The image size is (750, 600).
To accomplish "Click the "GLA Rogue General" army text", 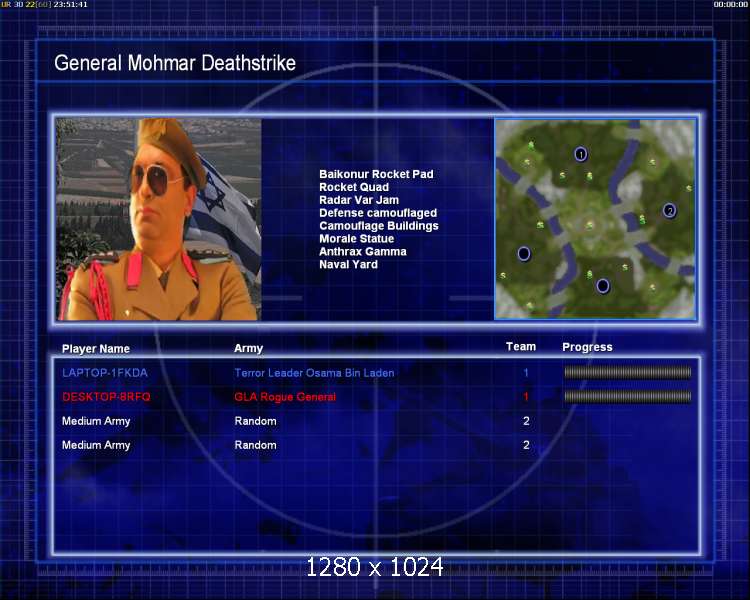I will point(285,397).
